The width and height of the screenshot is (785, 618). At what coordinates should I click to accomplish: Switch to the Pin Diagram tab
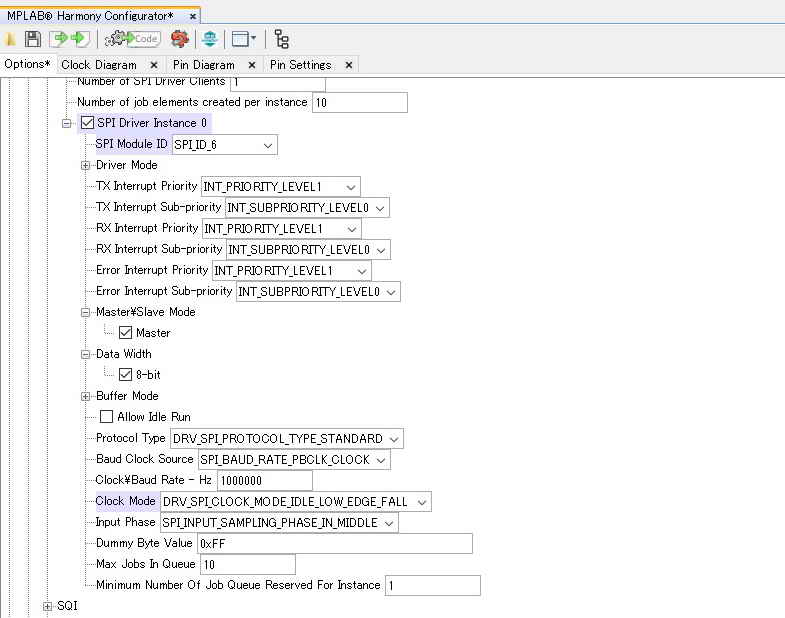point(203,65)
